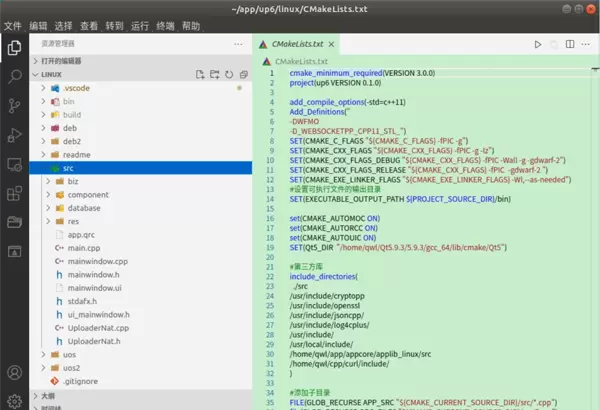
Task: Open the 终端 menu
Action: pos(165,25)
